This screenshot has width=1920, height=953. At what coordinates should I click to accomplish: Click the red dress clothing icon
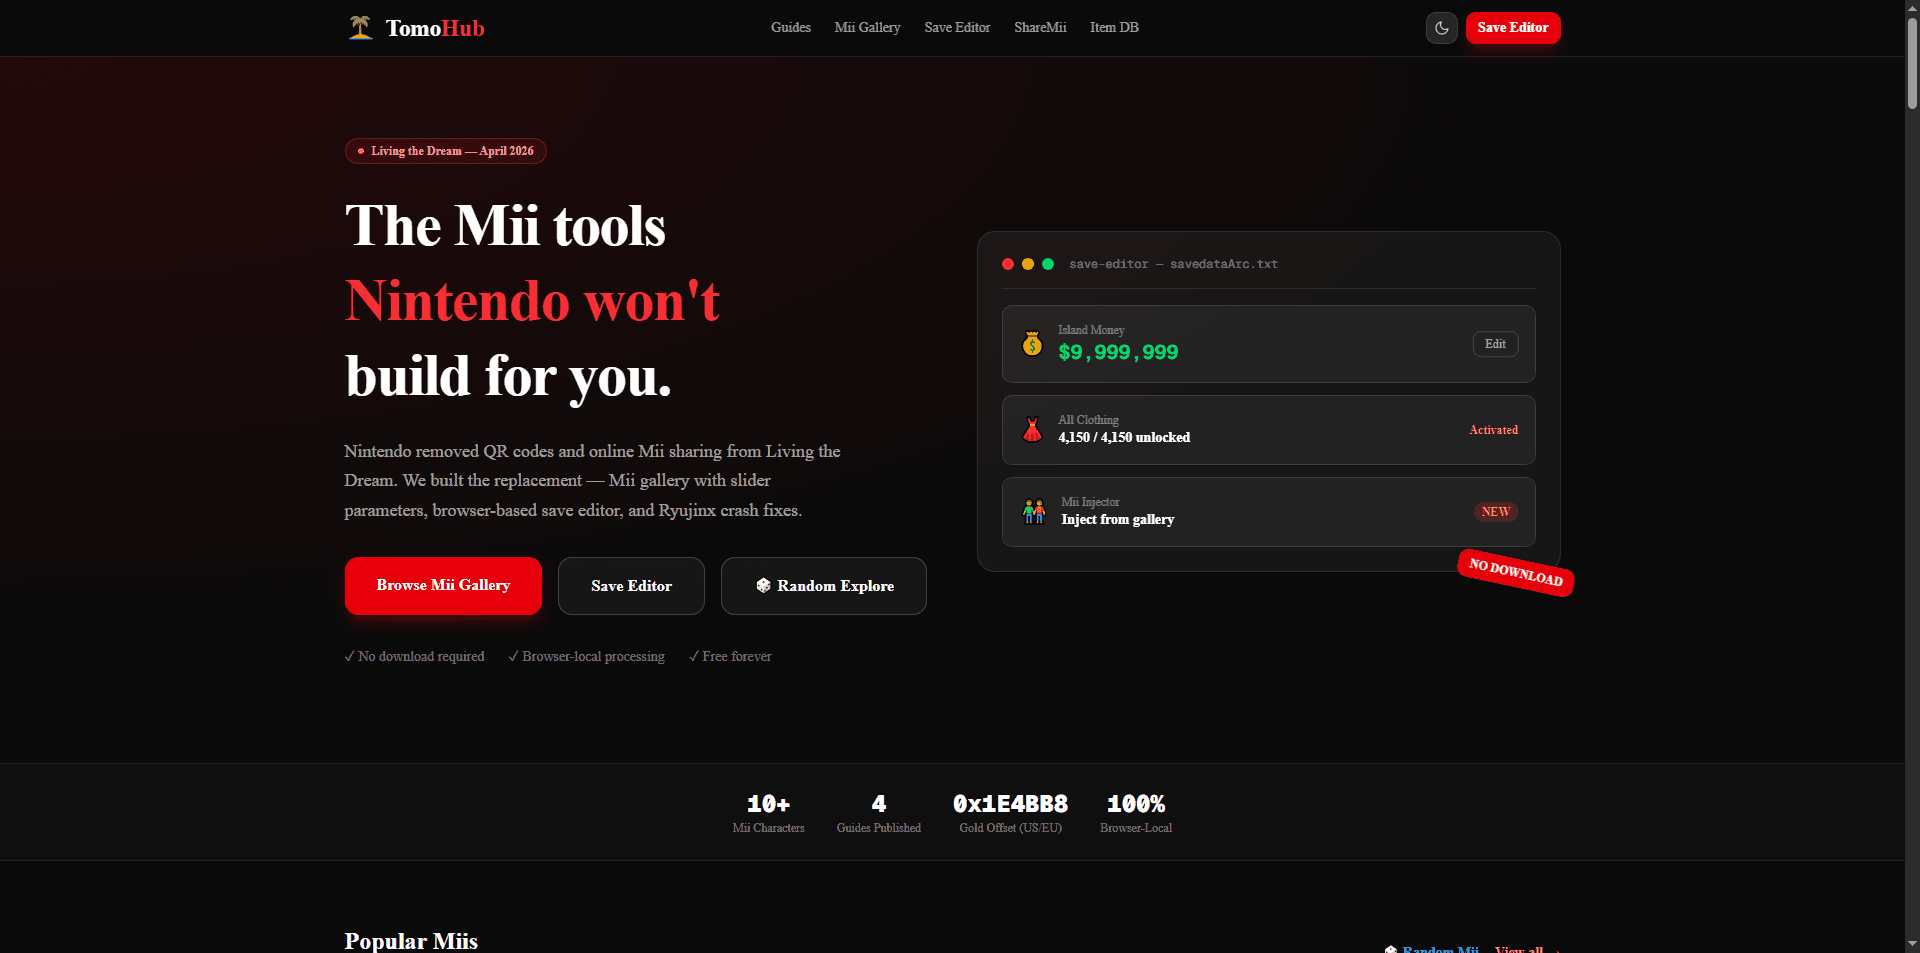point(1032,430)
